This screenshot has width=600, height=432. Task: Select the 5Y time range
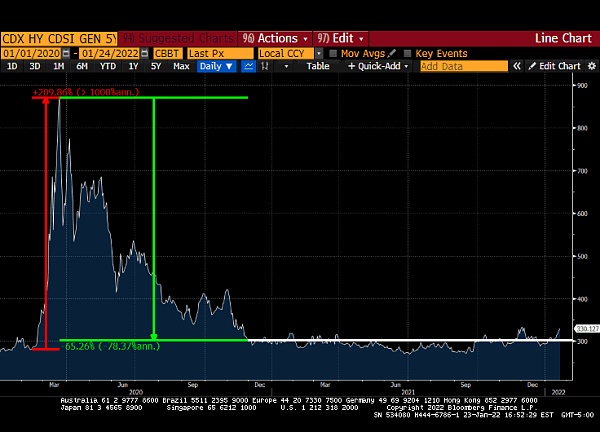pos(156,66)
